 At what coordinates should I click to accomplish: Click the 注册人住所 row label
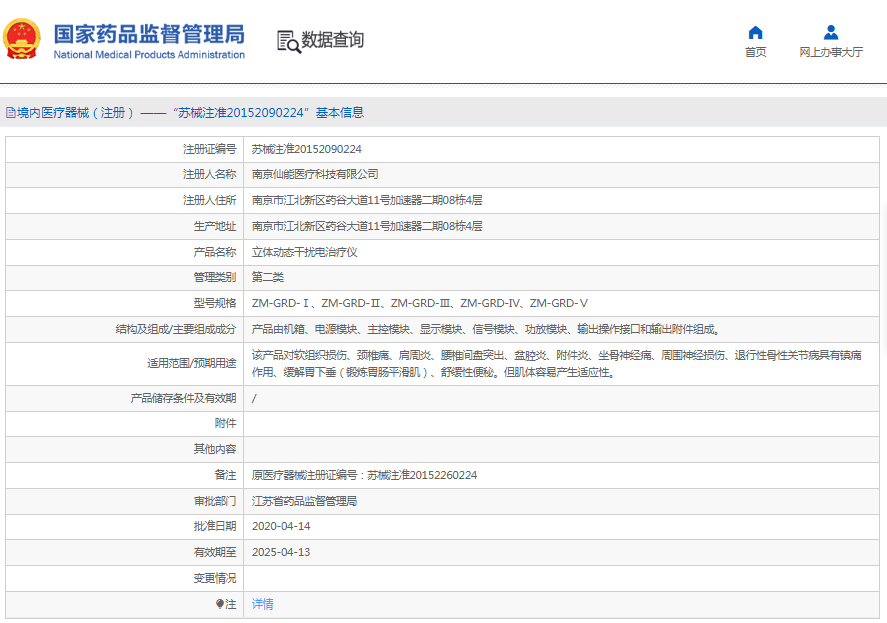point(209,200)
